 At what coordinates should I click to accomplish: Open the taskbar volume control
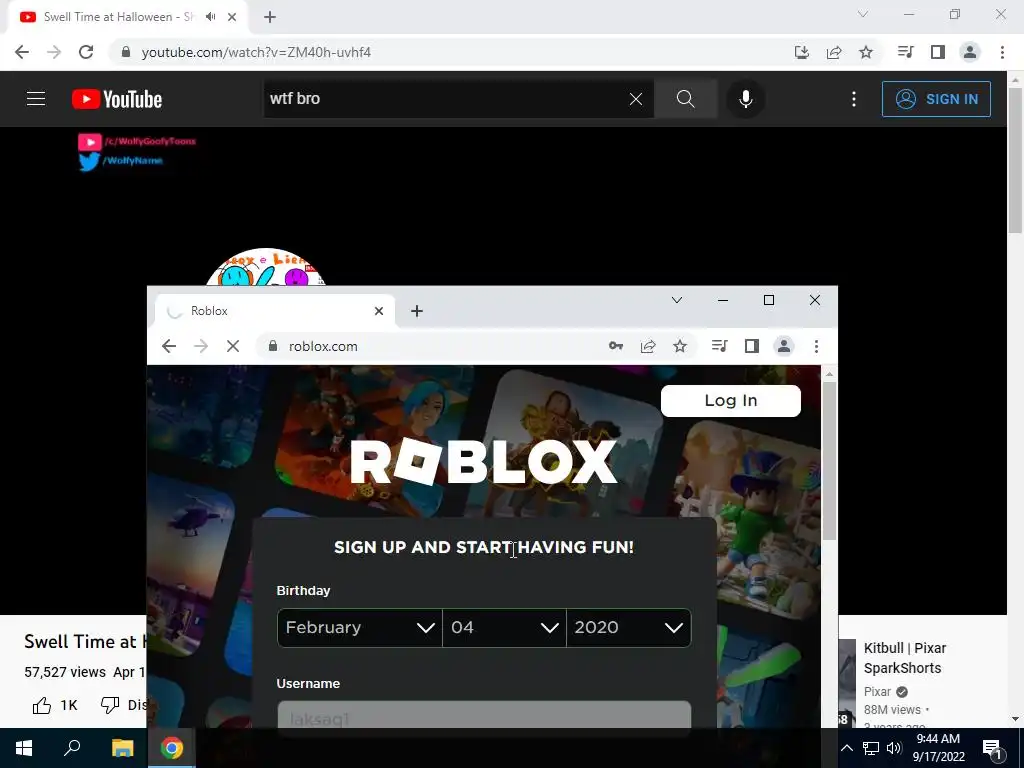[894, 748]
